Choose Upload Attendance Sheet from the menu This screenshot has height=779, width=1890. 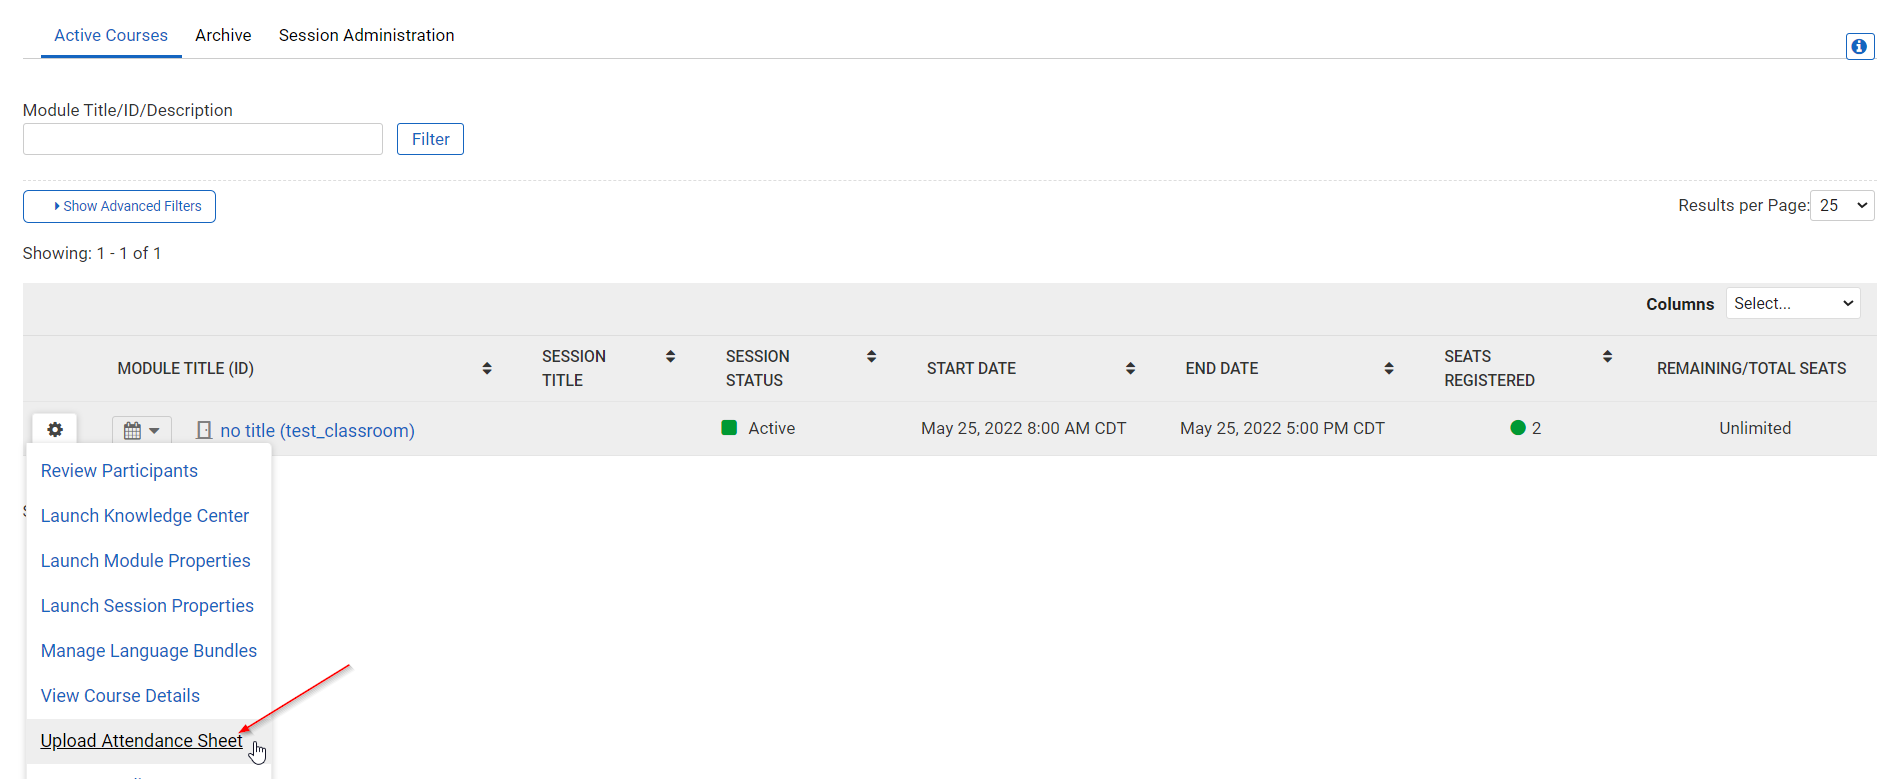point(141,740)
